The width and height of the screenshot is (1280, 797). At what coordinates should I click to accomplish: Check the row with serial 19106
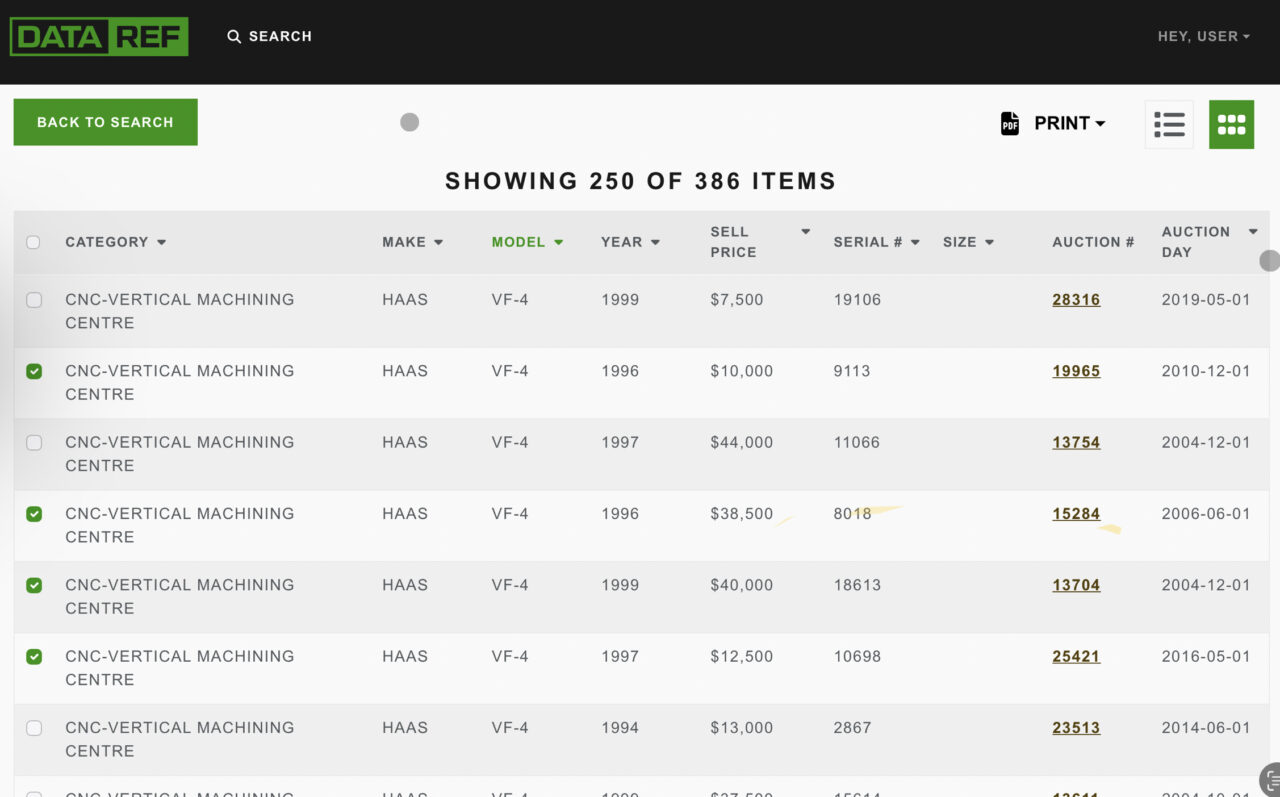(x=34, y=299)
